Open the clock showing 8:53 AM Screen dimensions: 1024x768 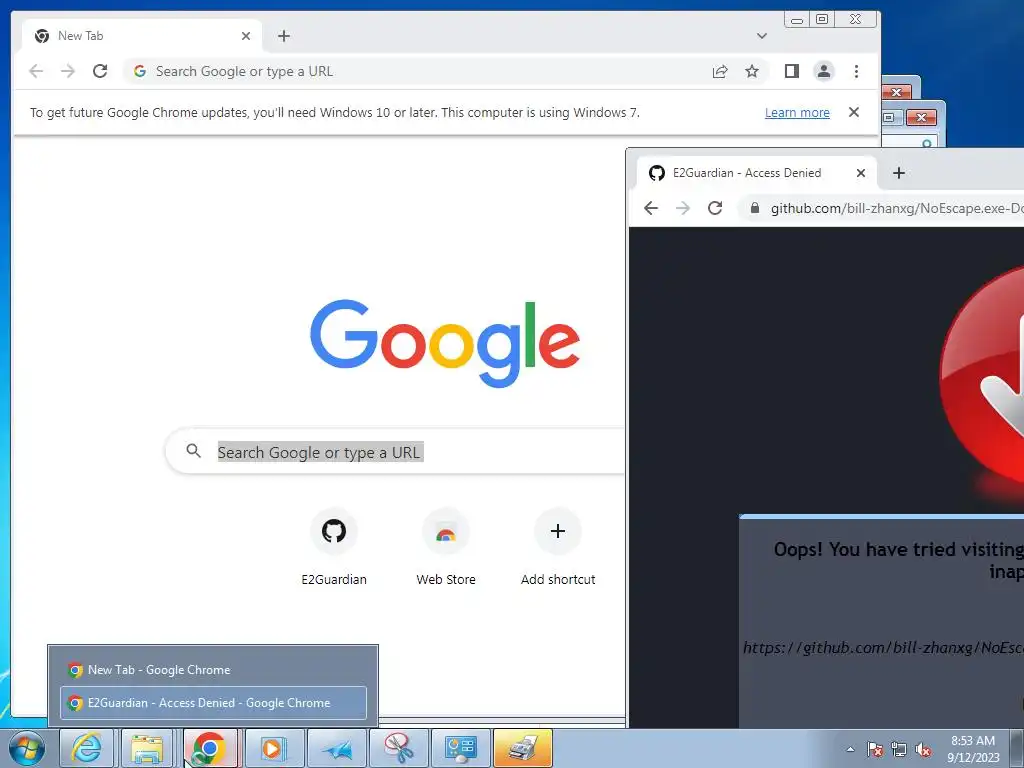973,749
